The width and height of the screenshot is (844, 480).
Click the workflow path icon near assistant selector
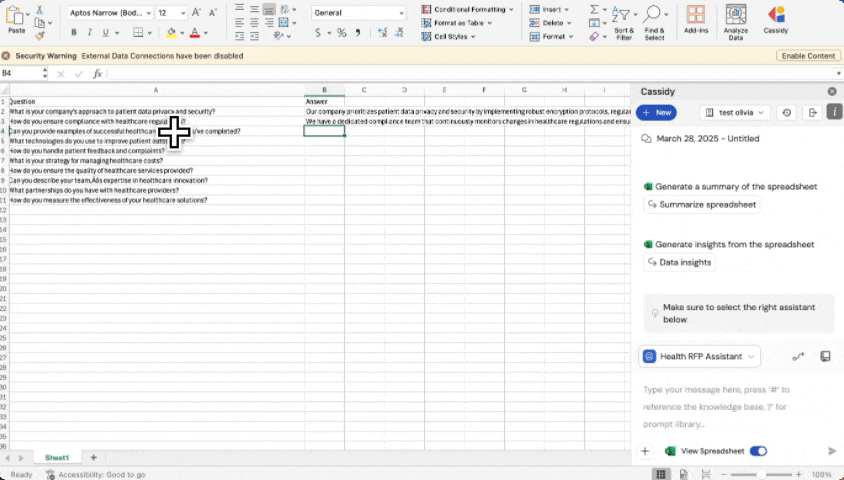798,356
